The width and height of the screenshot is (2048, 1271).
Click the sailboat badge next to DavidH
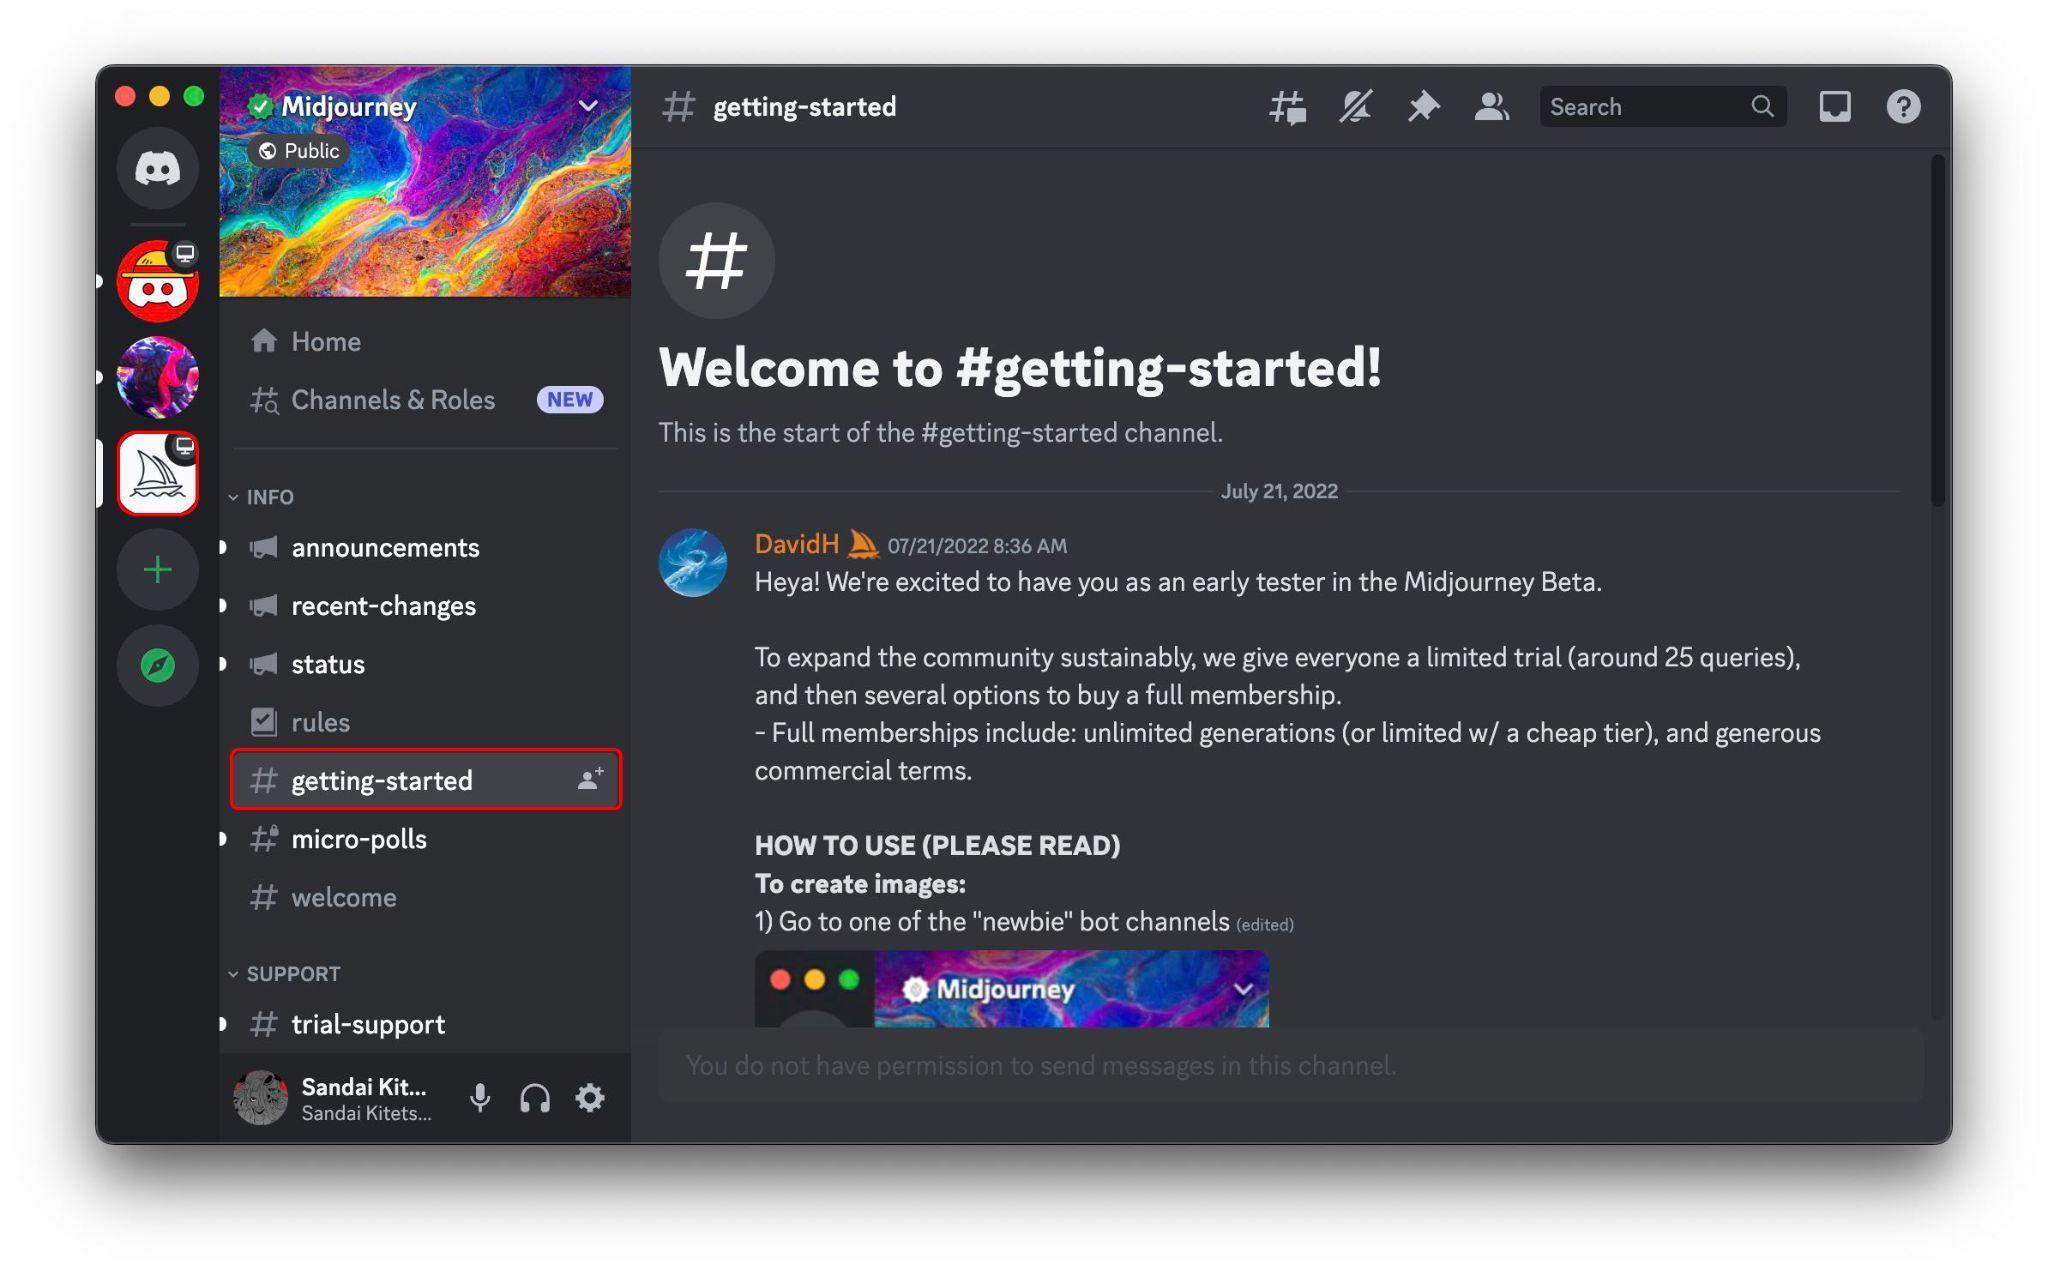(x=863, y=544)
